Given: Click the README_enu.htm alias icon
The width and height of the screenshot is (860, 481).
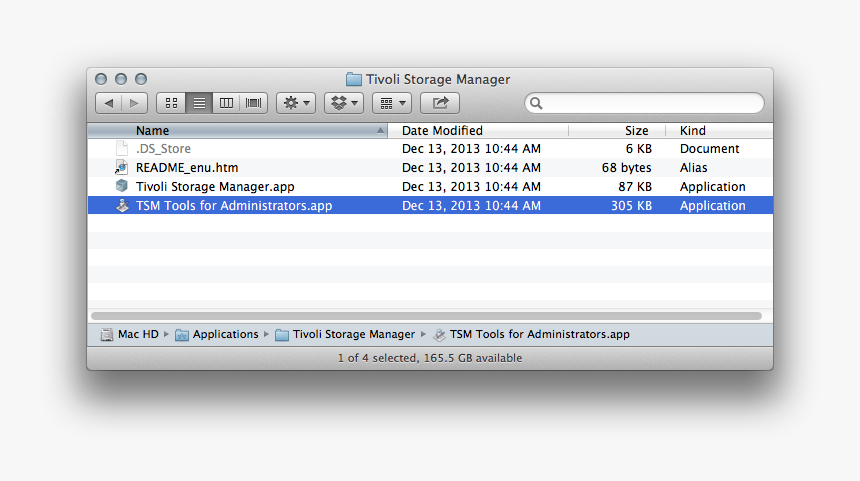Looking at the screenshot, I should (x=122, y=167).
